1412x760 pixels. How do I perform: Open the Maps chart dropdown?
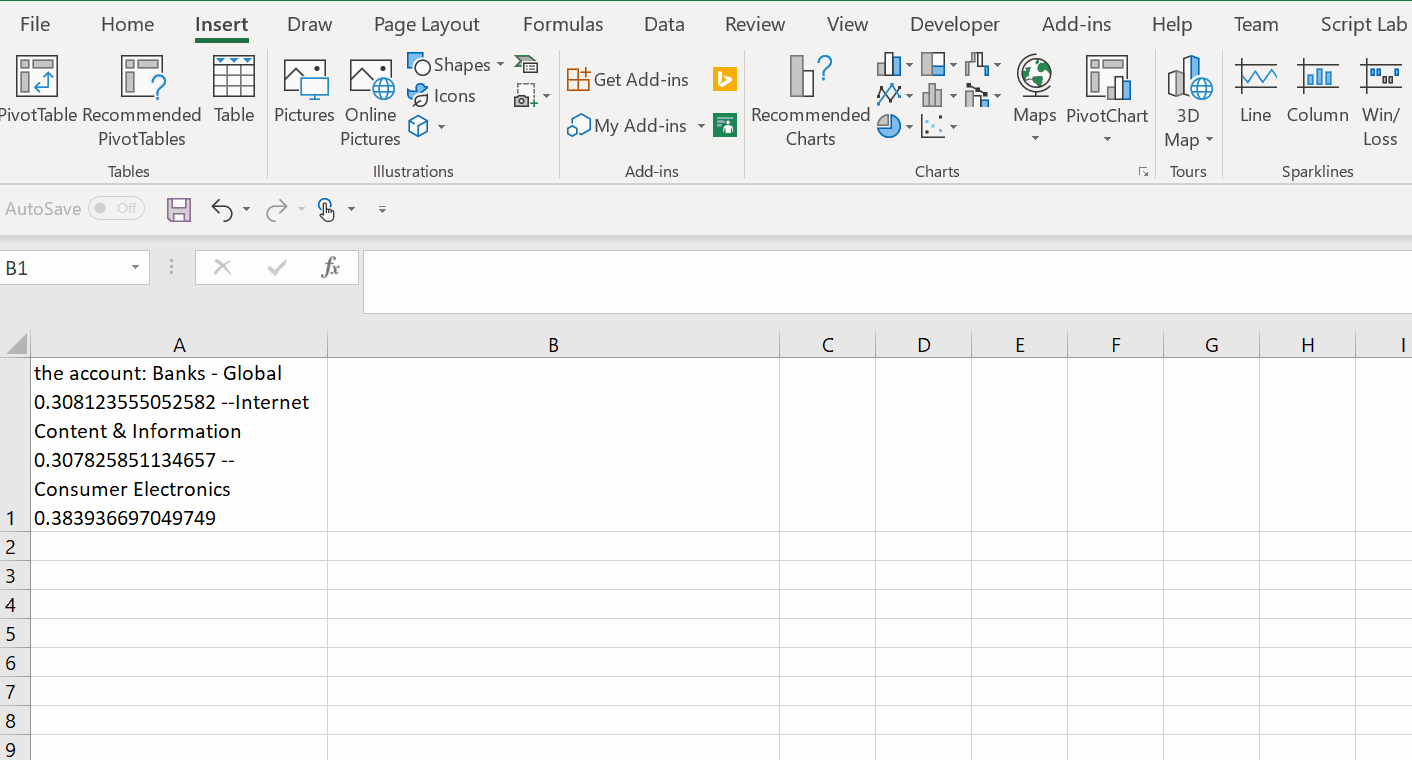[x=1035, y=138]
